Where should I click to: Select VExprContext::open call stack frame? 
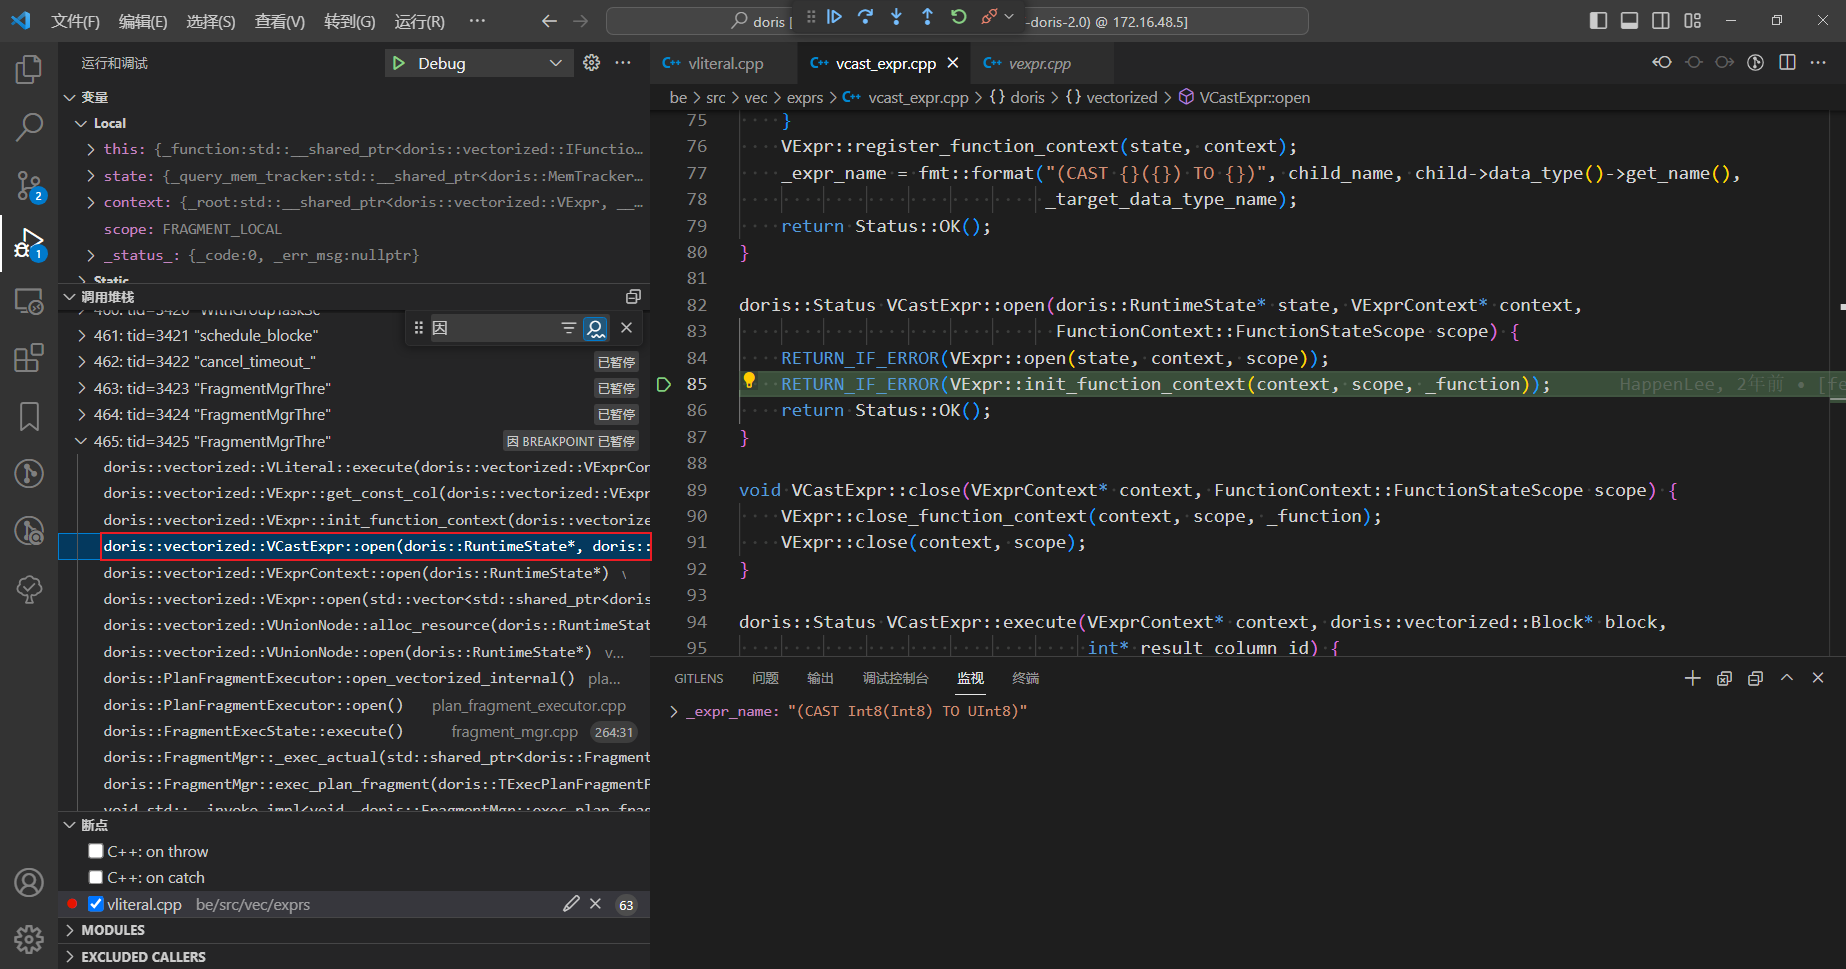click(355, 573)
